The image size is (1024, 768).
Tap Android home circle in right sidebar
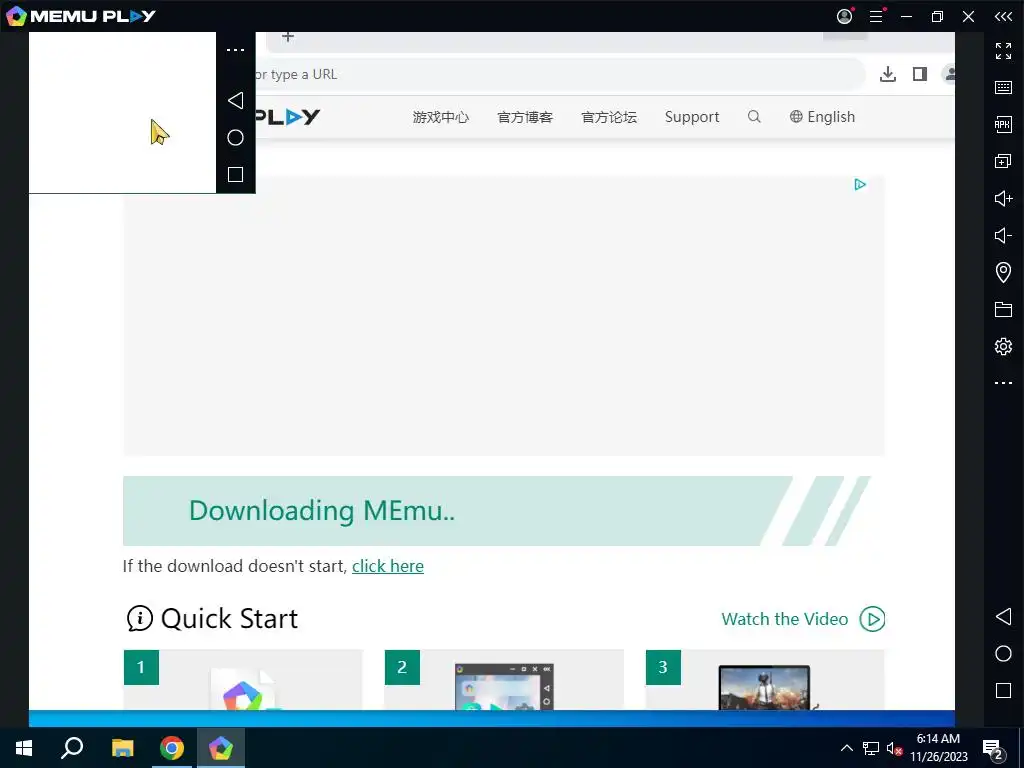1003,654
